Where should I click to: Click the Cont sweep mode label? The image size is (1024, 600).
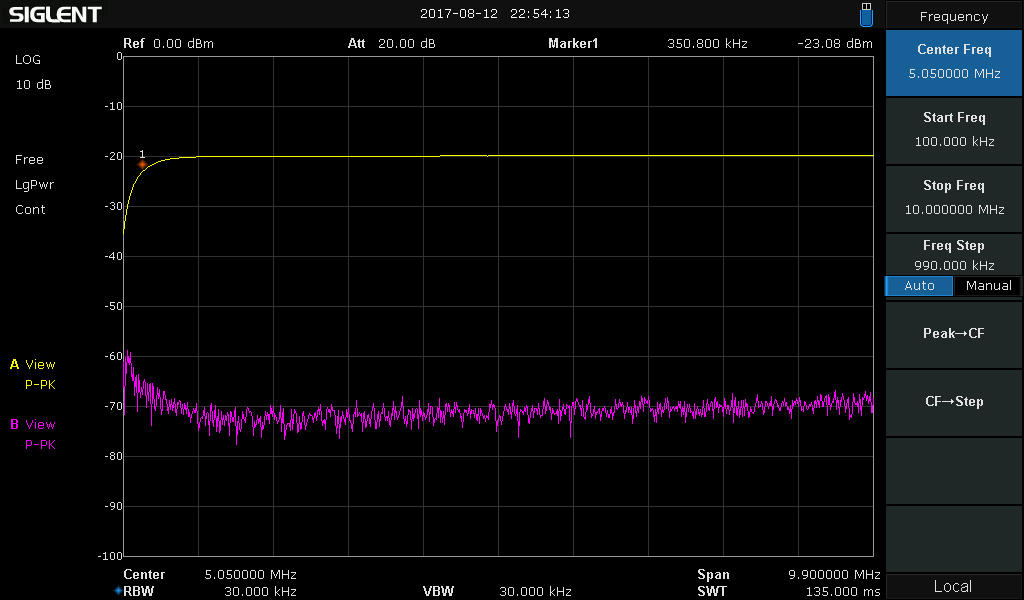[30, 210]
